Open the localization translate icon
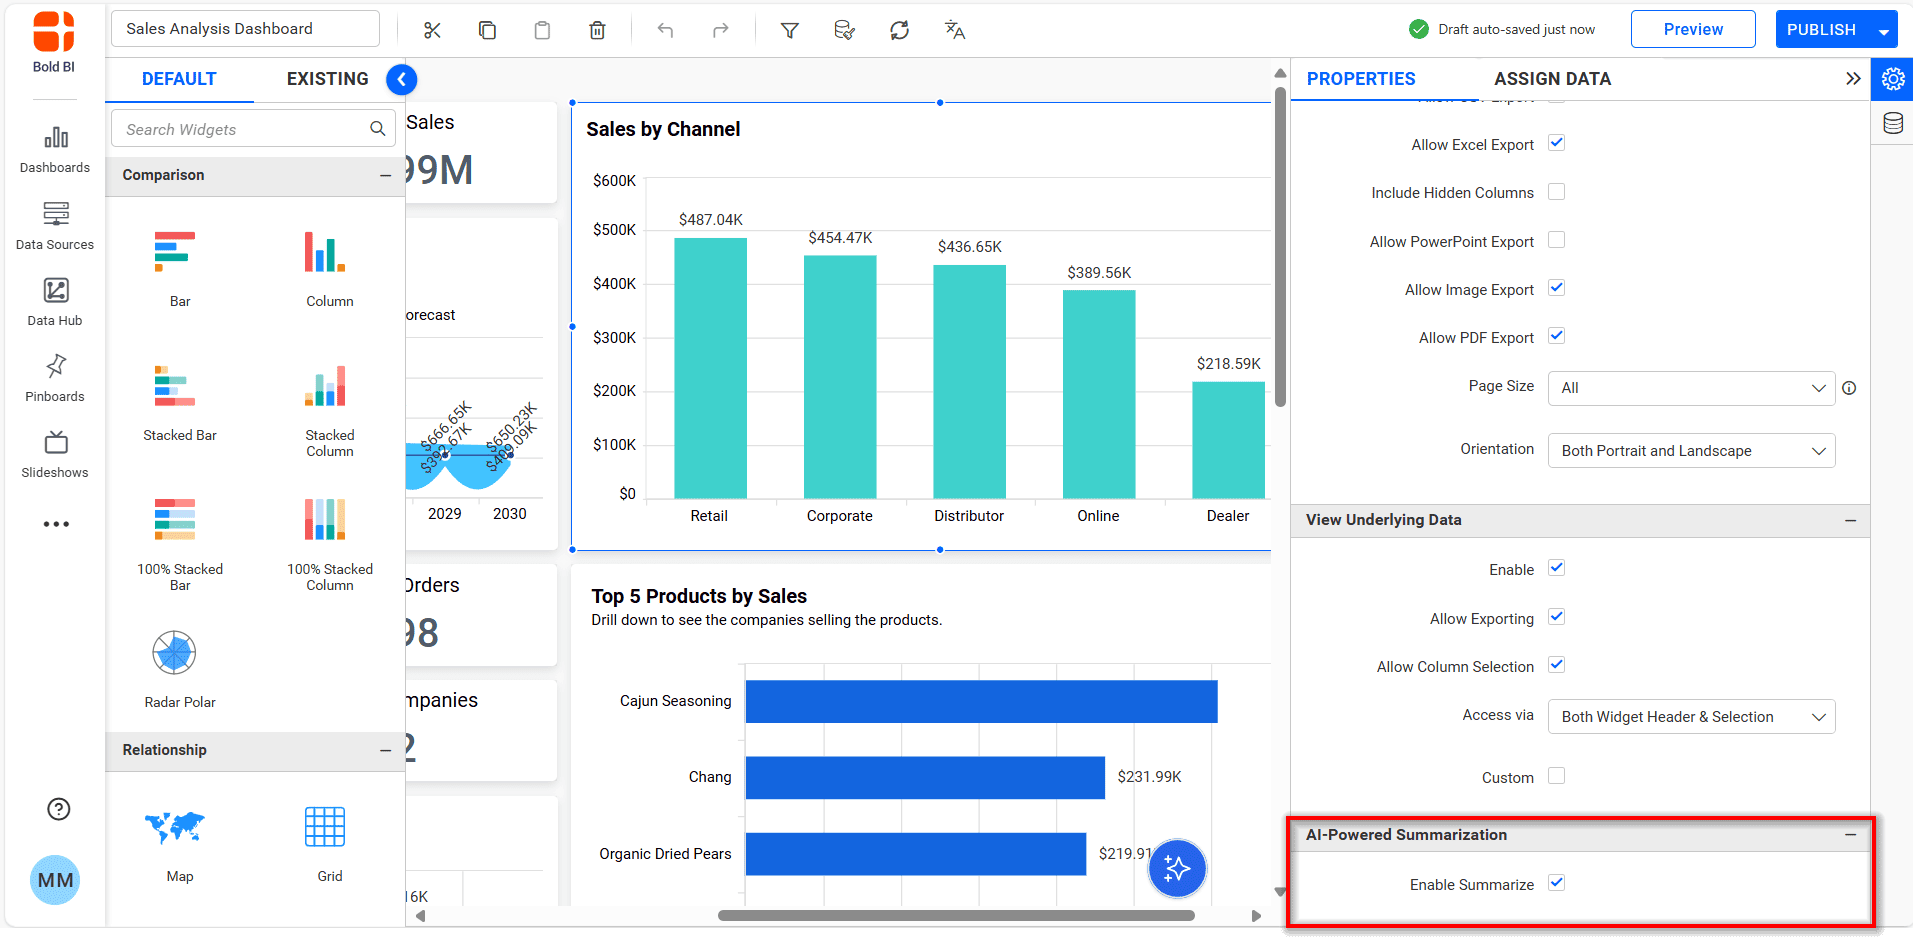1913x937 pixels. (x=954, y=30)
